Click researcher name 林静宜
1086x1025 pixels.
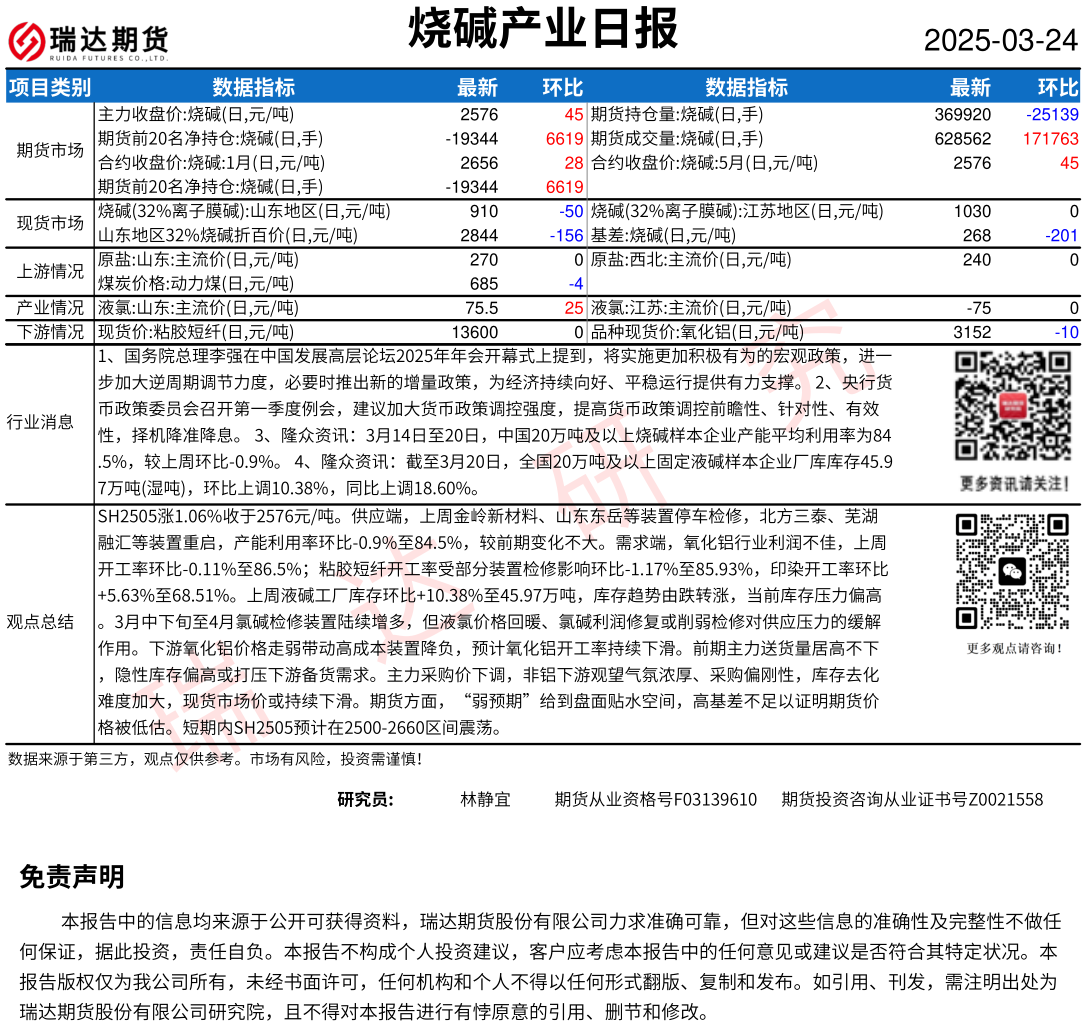(x=485, y=799)
